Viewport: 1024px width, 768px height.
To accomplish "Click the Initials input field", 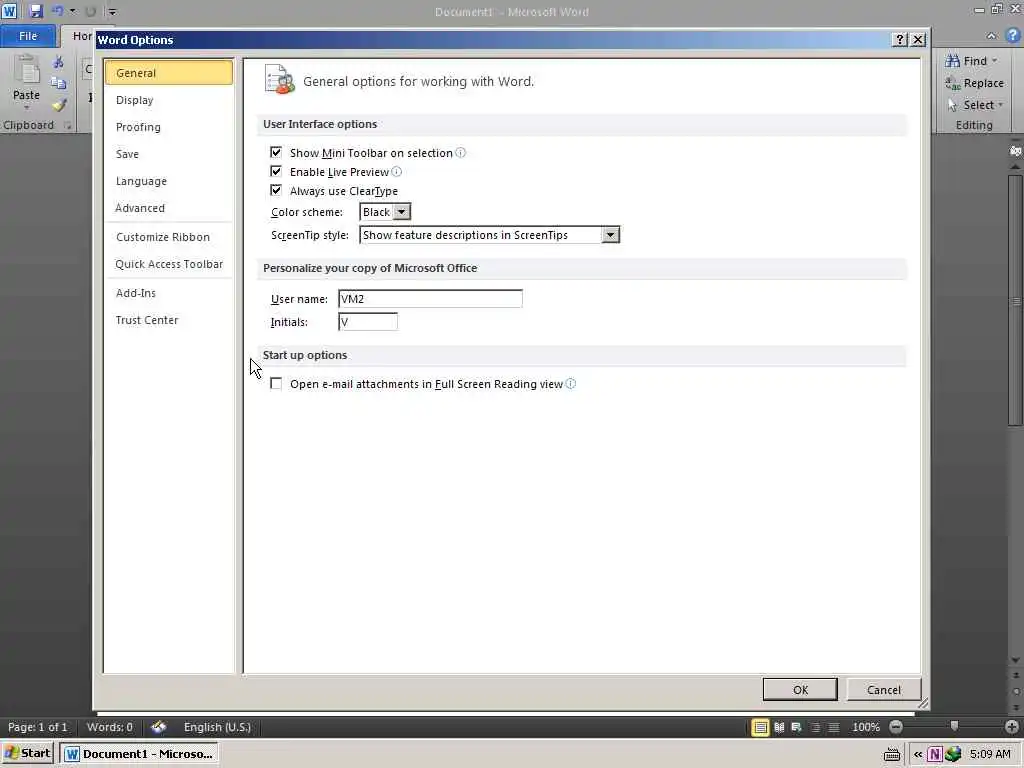I will (368, 321).
